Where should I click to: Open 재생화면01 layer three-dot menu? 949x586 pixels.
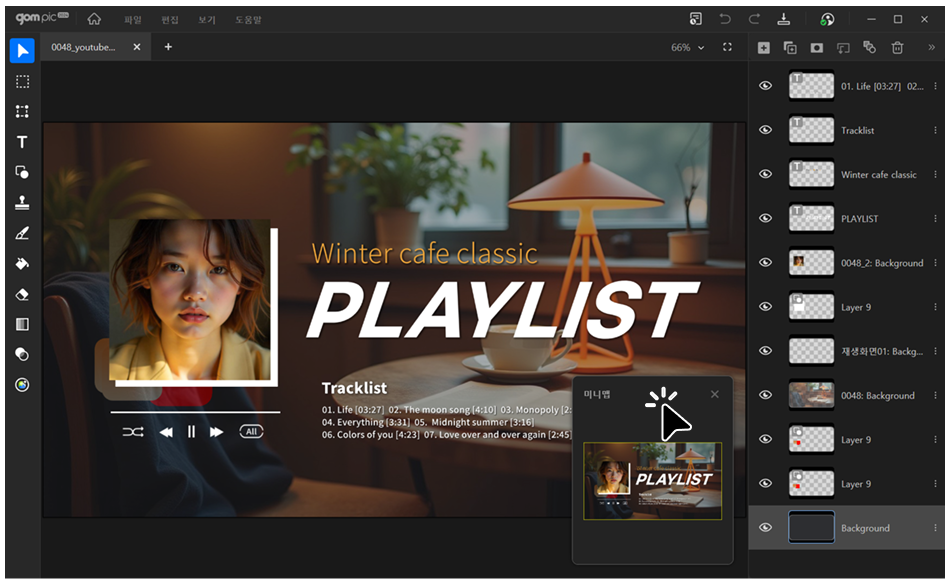(936, 351)
